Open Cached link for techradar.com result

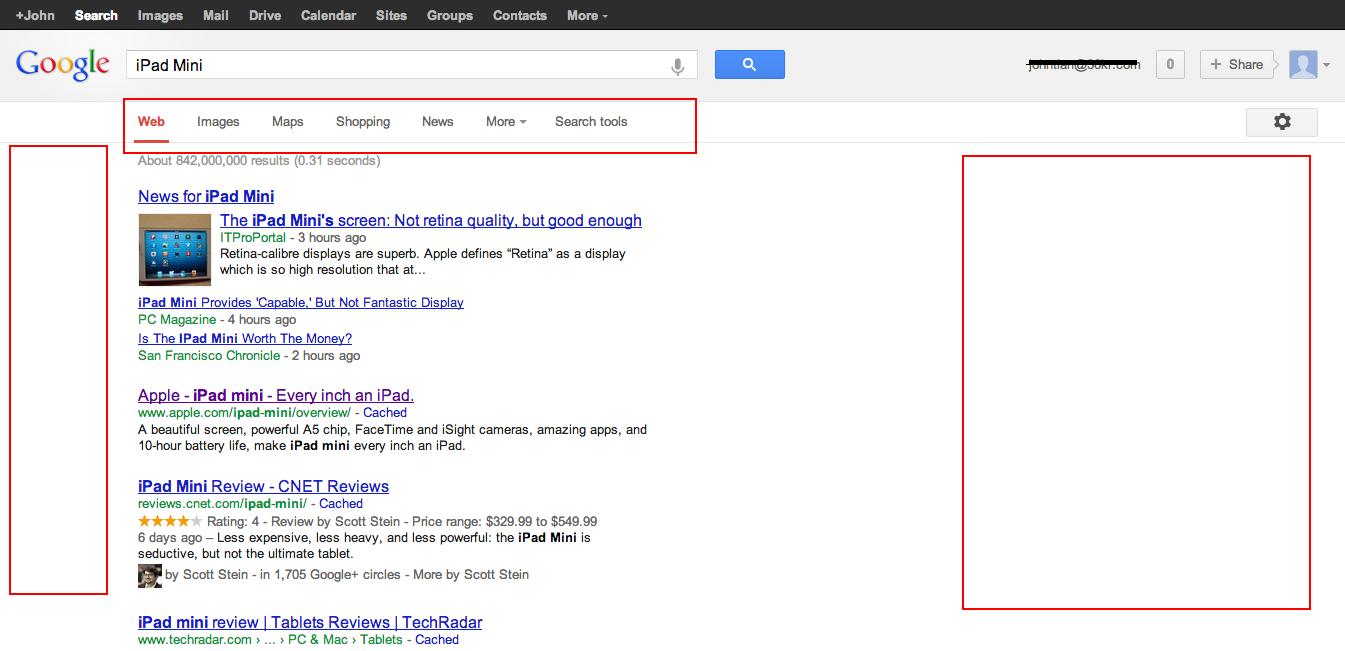point(437,640)
